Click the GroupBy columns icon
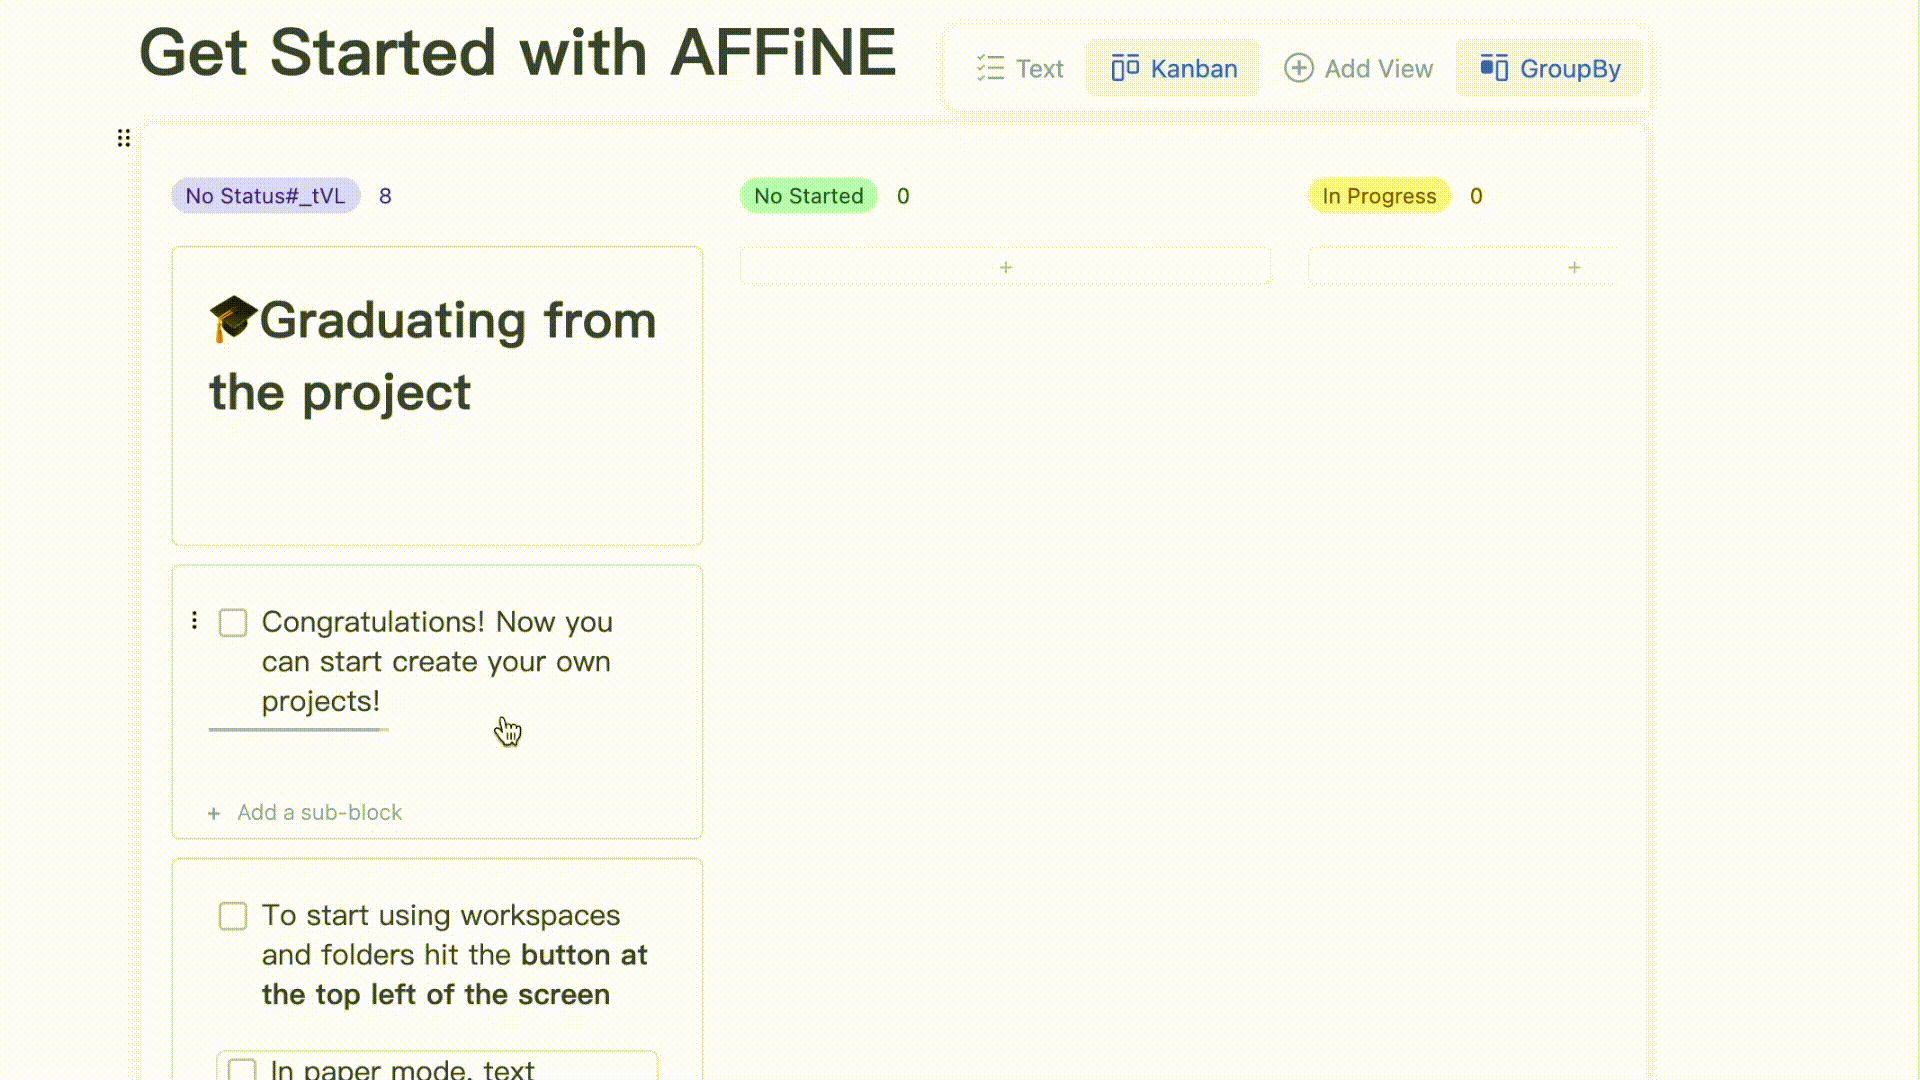Viewport: 1920px width, 1080px height. (1494, 68)
